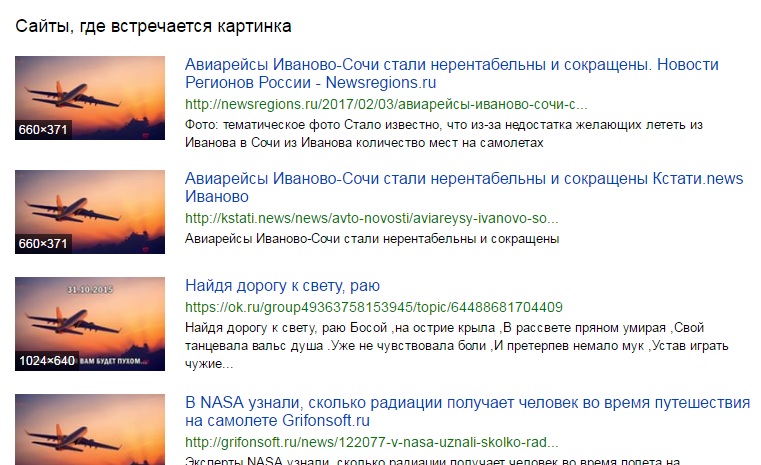
Task: Select the poem snippet 'Найдя дорогу к свету, раю Босой'
Action: (457, 346)
